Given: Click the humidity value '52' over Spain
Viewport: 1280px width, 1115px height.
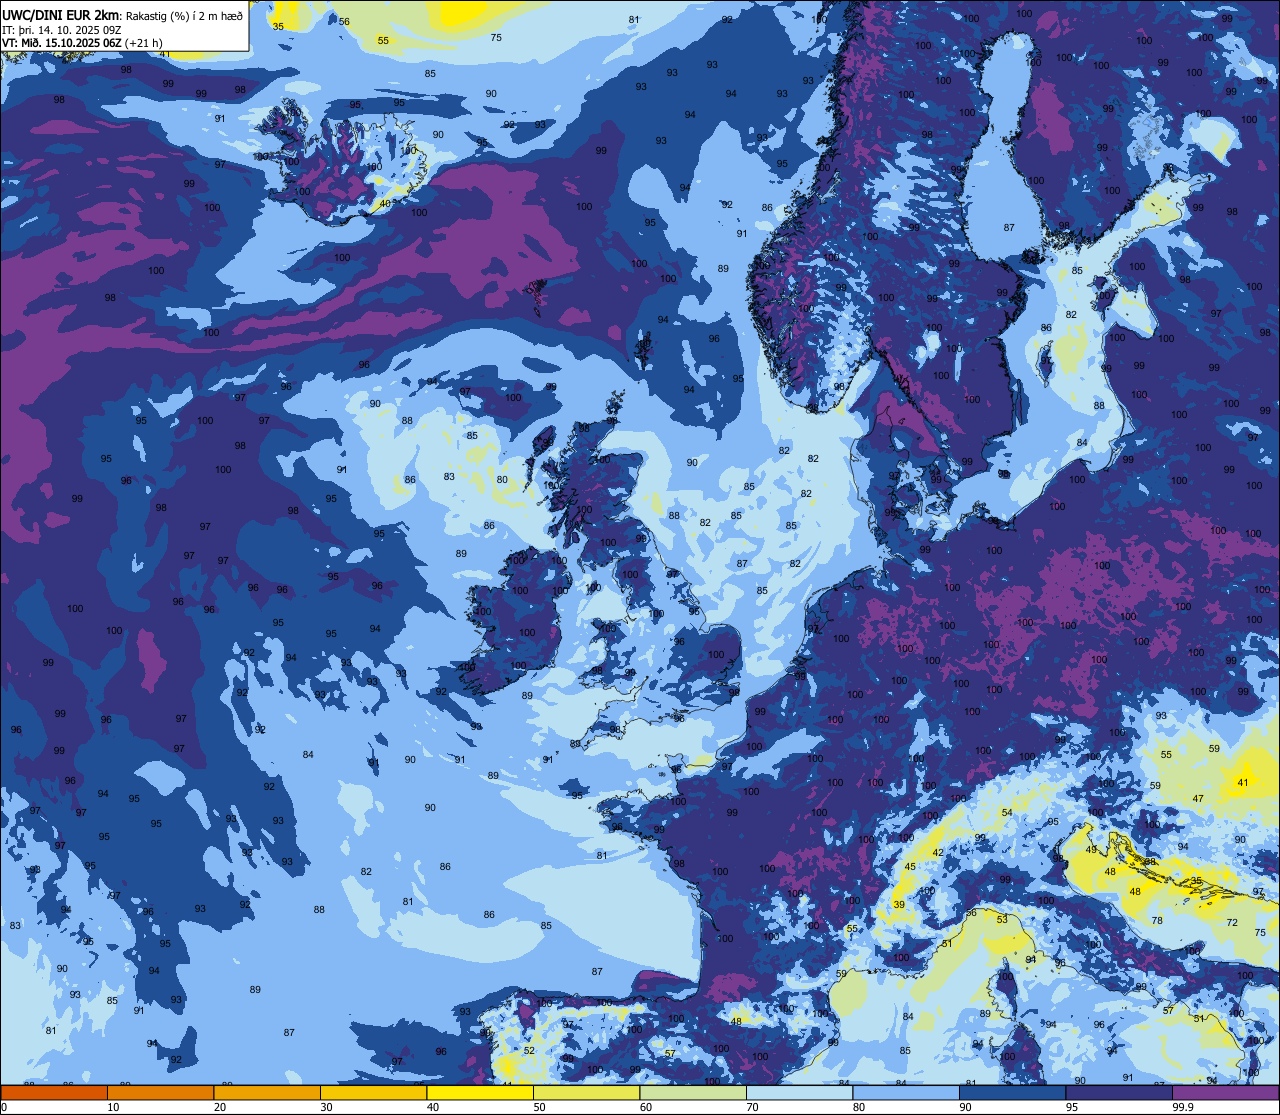Looking at the screenshot, I should coord(529,1050).
